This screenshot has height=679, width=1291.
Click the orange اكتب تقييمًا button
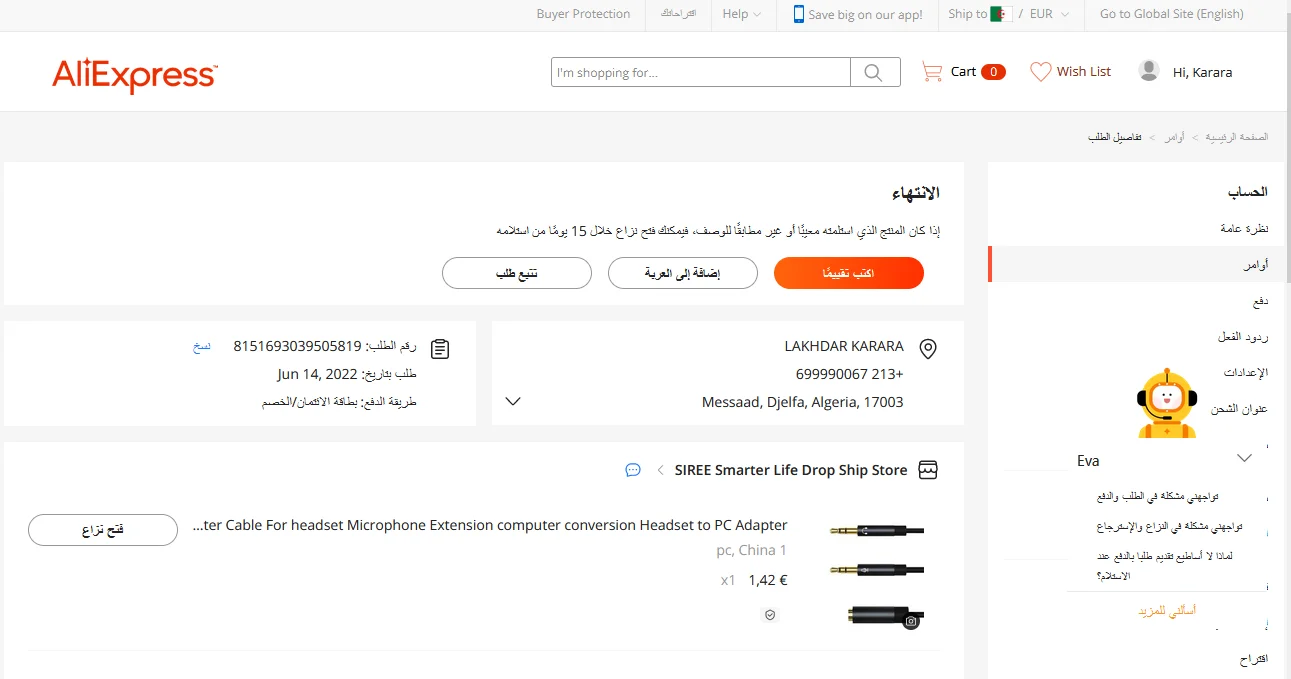pyautogui.click(x=849, y=273)
